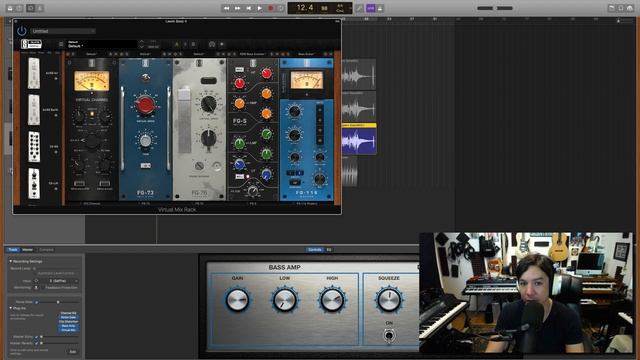Image resolution: width=640 pixels, height=360 pixels.
Task: Select the highlighted blue audio region in timeline
Action: 359,139
